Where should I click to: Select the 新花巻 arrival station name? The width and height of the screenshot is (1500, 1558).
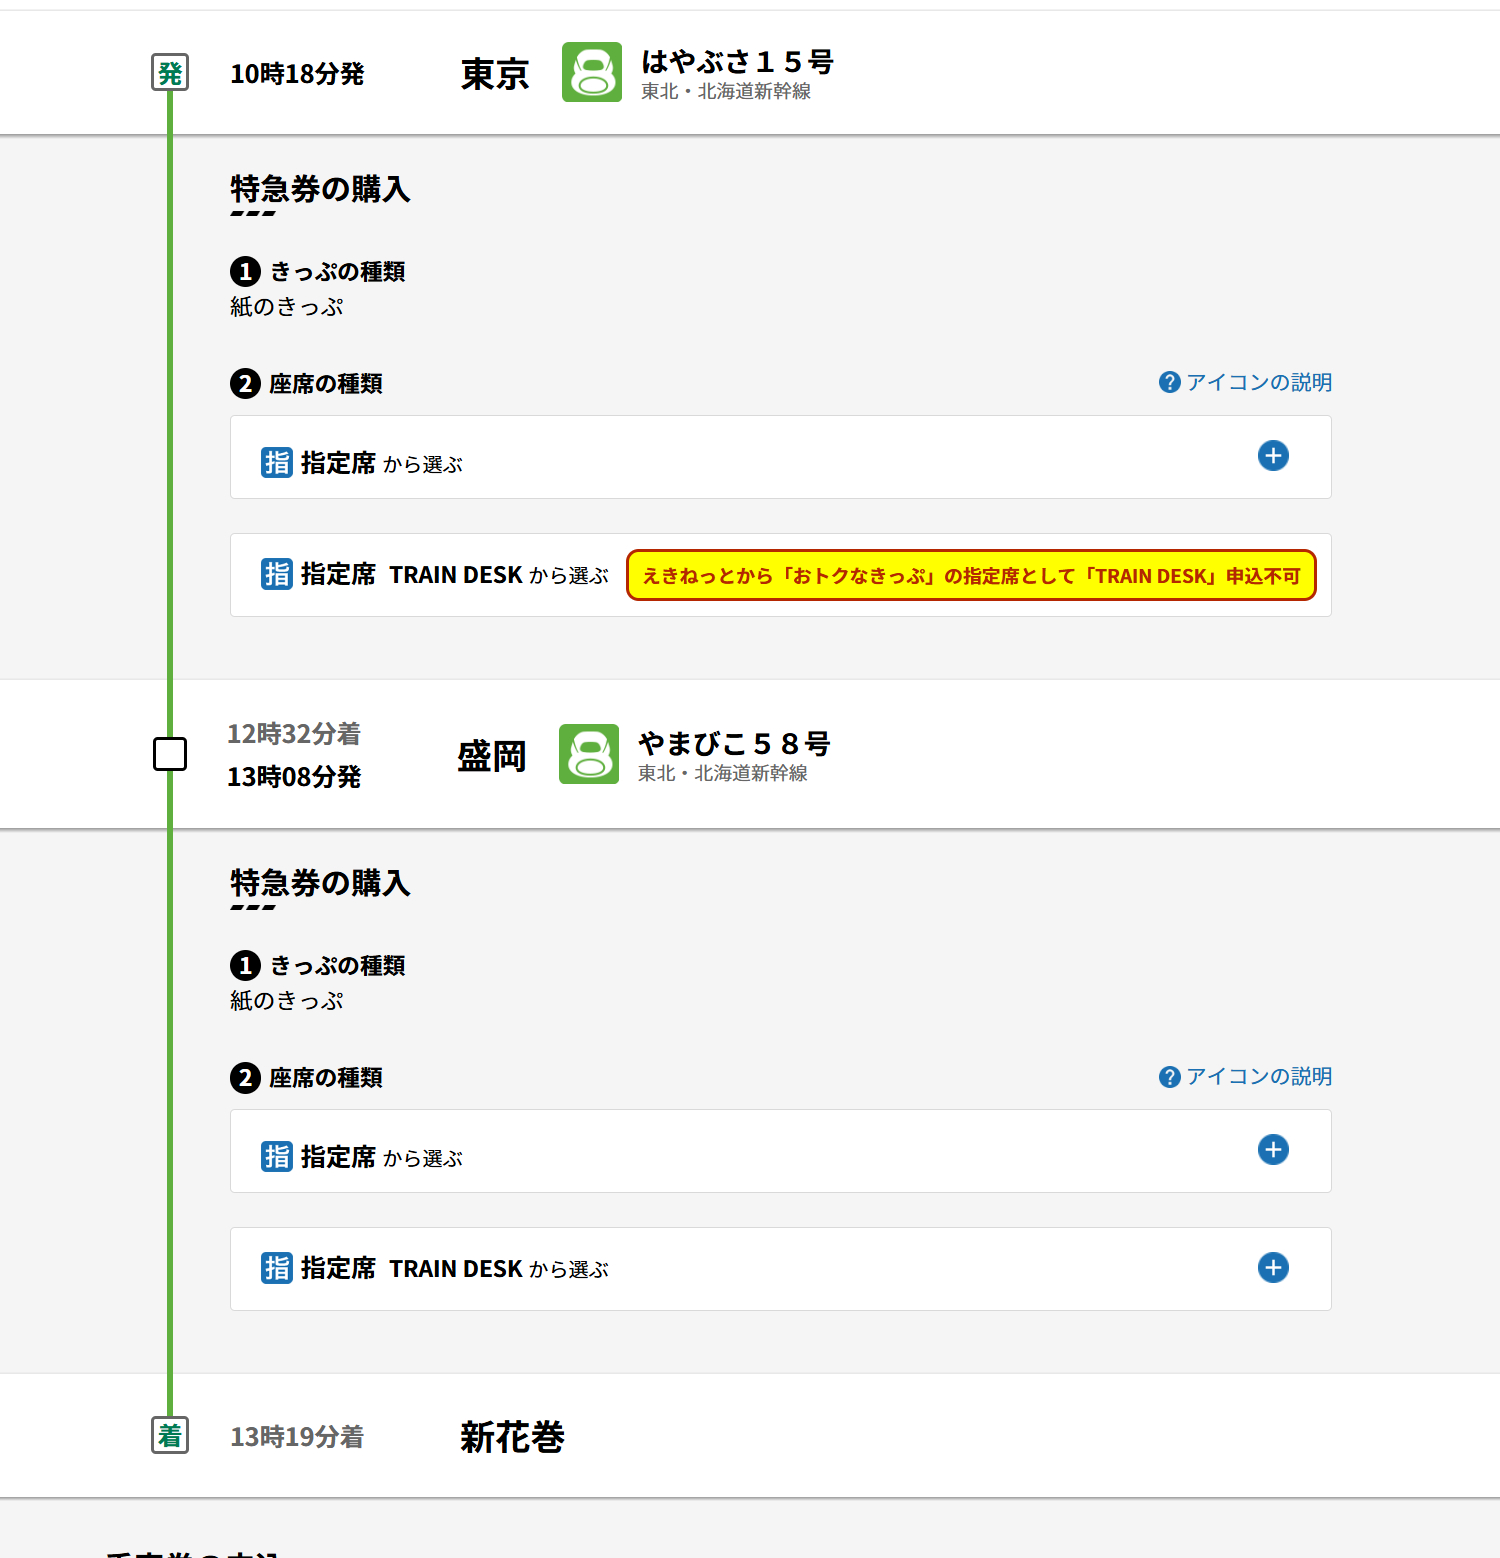512,1437
